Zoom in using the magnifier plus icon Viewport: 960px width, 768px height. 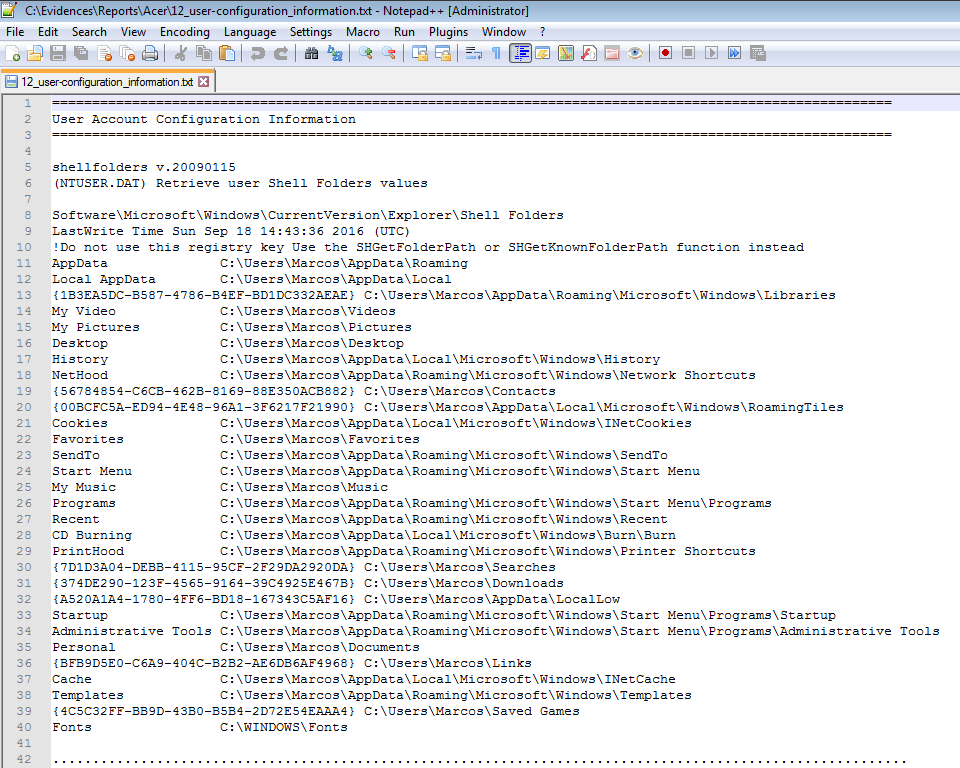point(366,53)
